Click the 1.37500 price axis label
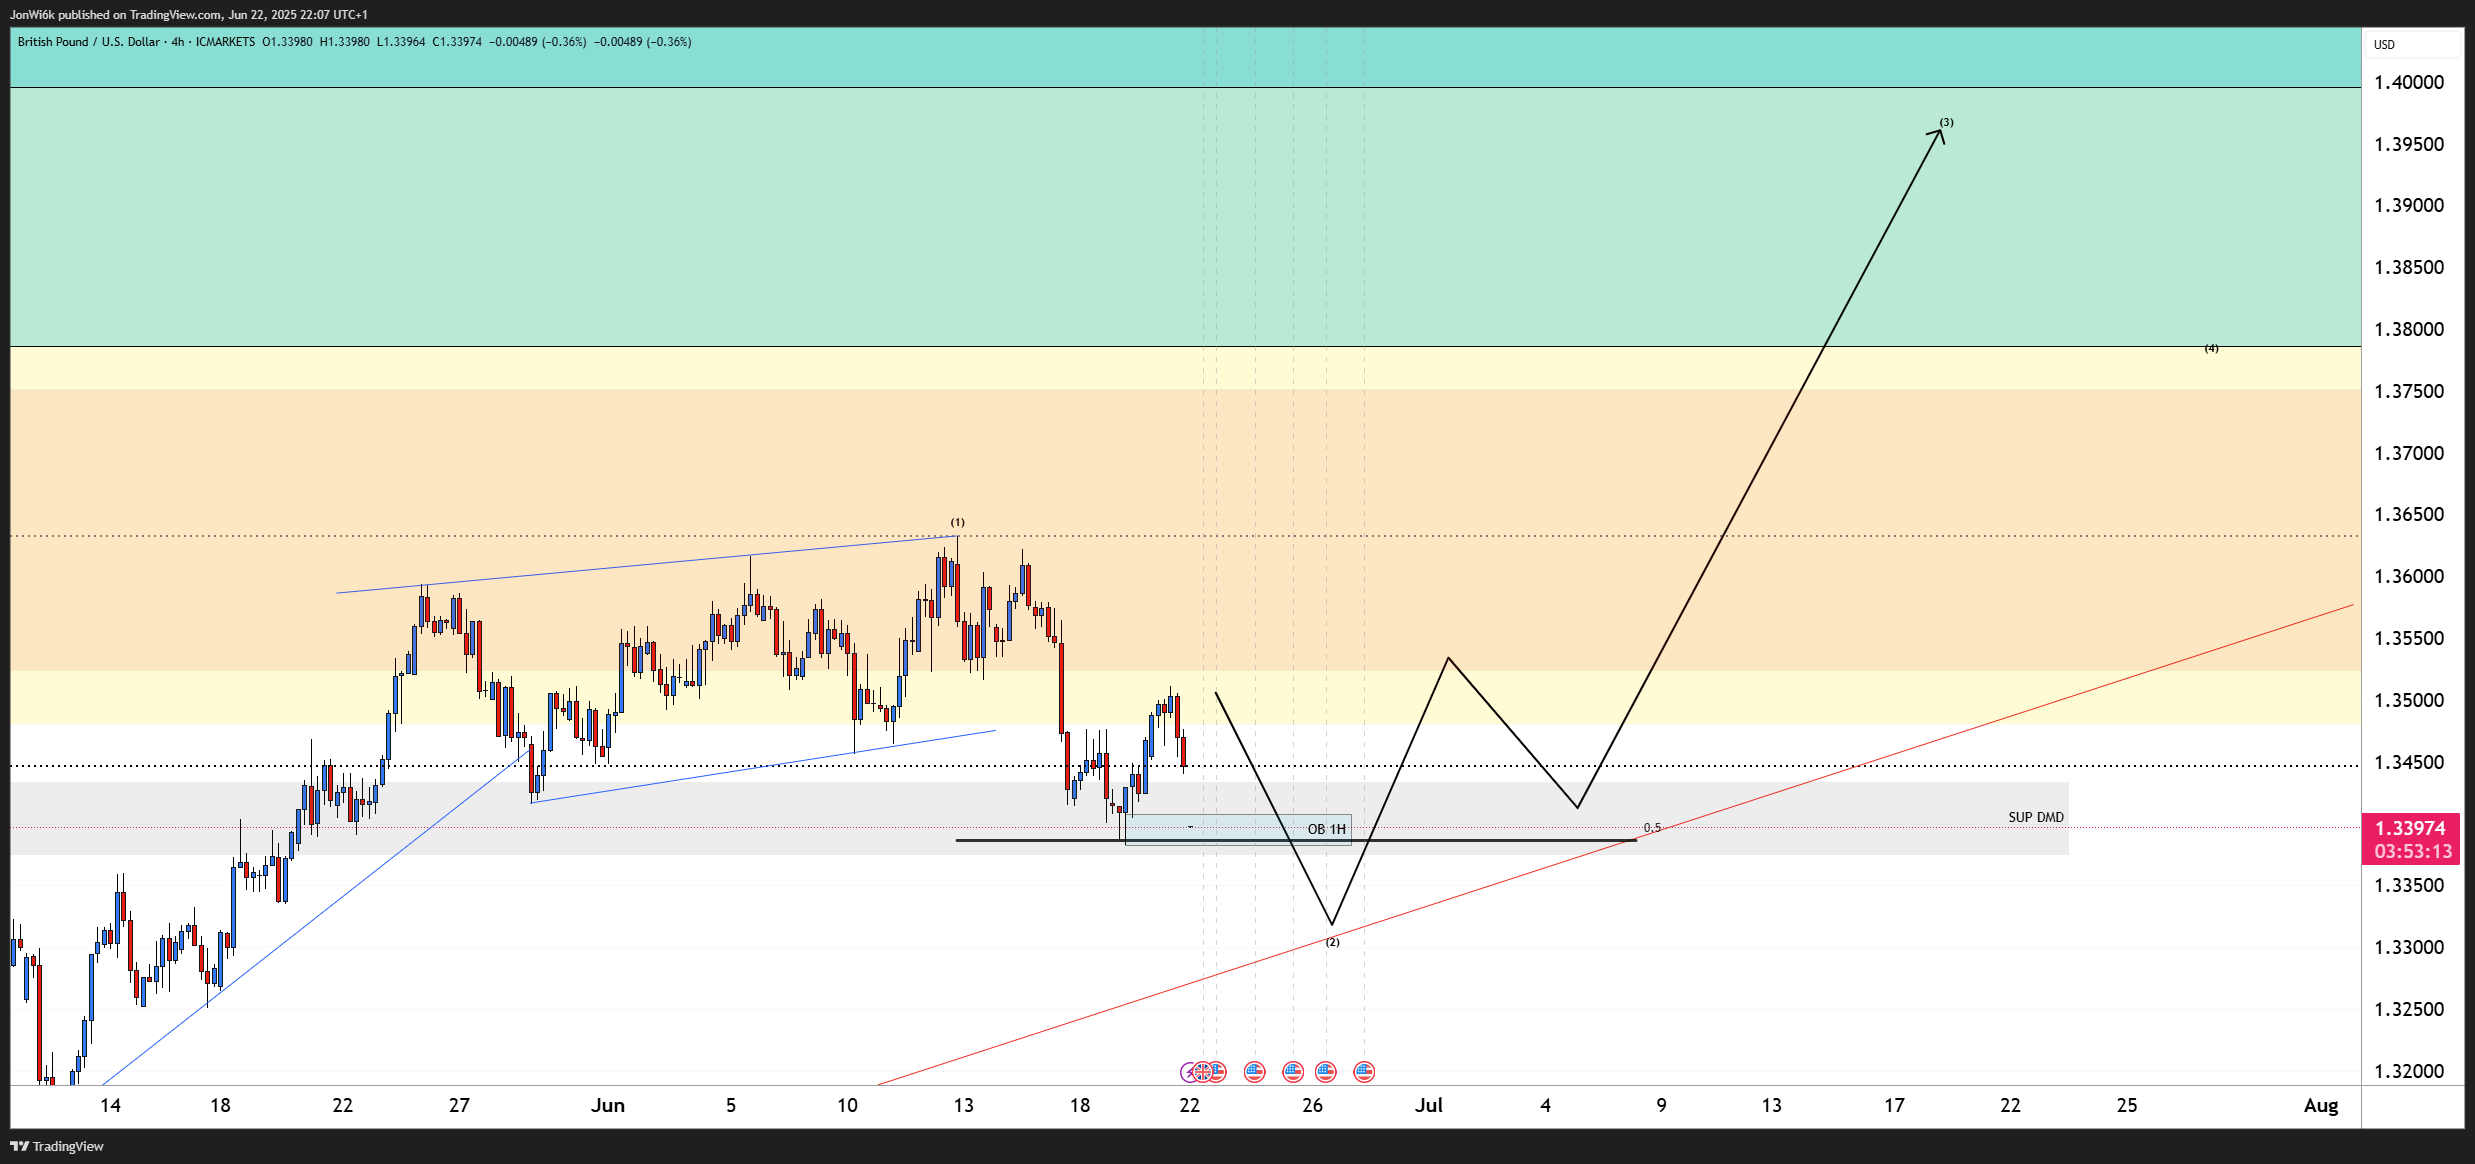Screen dimensions: 2475x1164 click(2409, 392)
